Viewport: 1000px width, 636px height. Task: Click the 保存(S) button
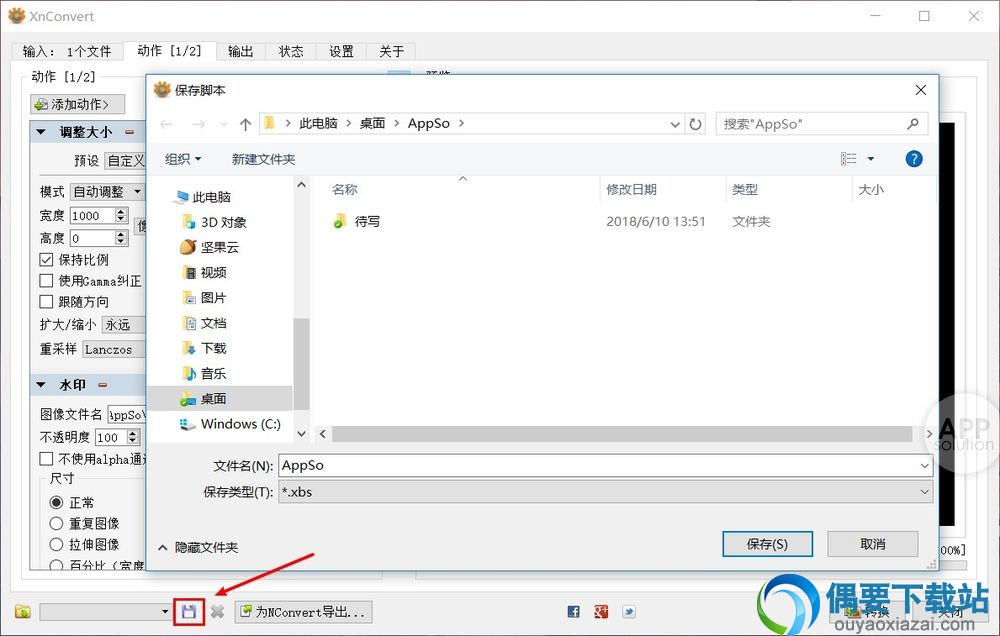click(767, 544)
